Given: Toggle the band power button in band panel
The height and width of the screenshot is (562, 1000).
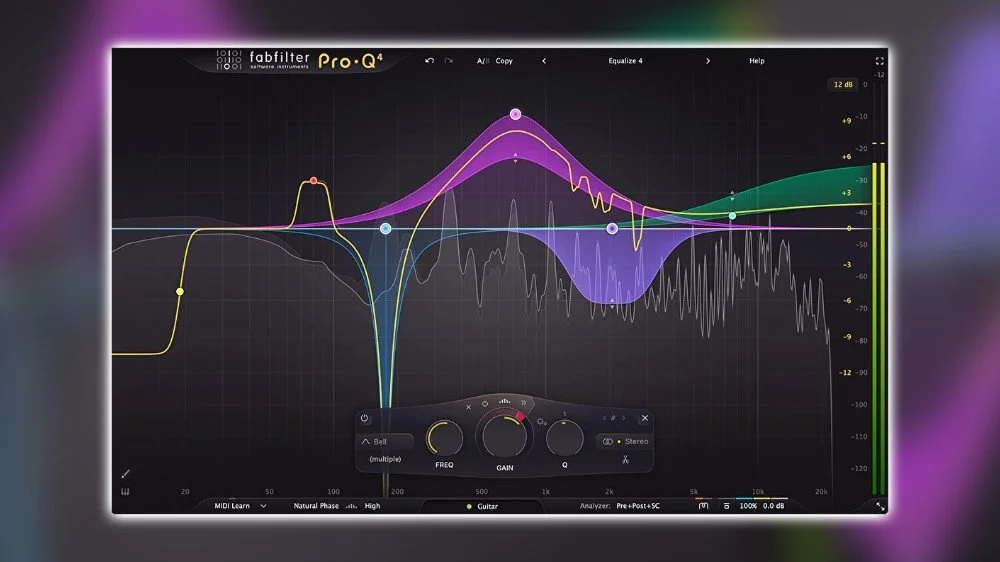Looking at the screenshot, I should (x=364, y=418).
